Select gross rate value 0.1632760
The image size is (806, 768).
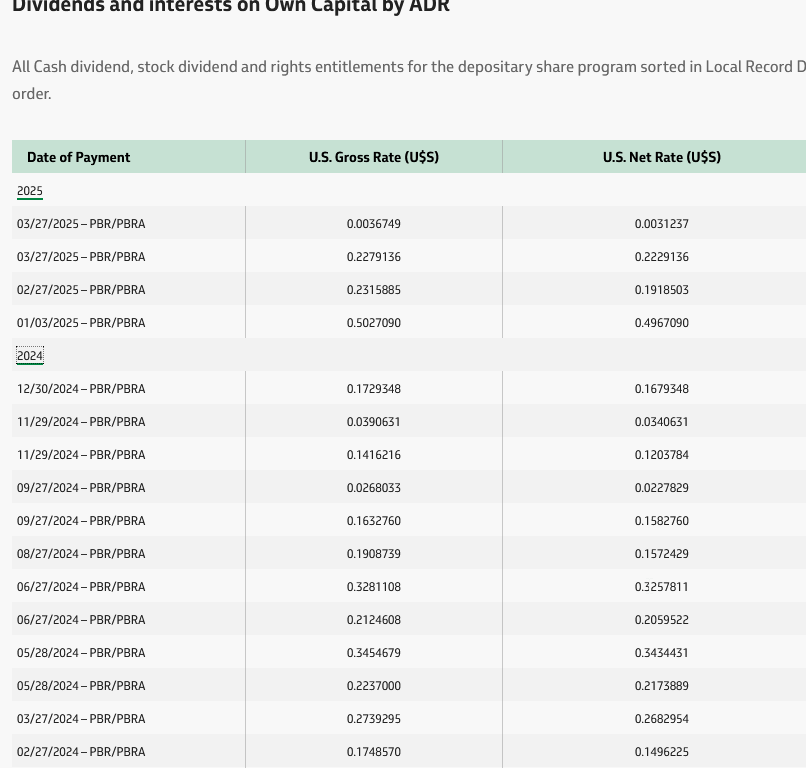tap(374, 520)
